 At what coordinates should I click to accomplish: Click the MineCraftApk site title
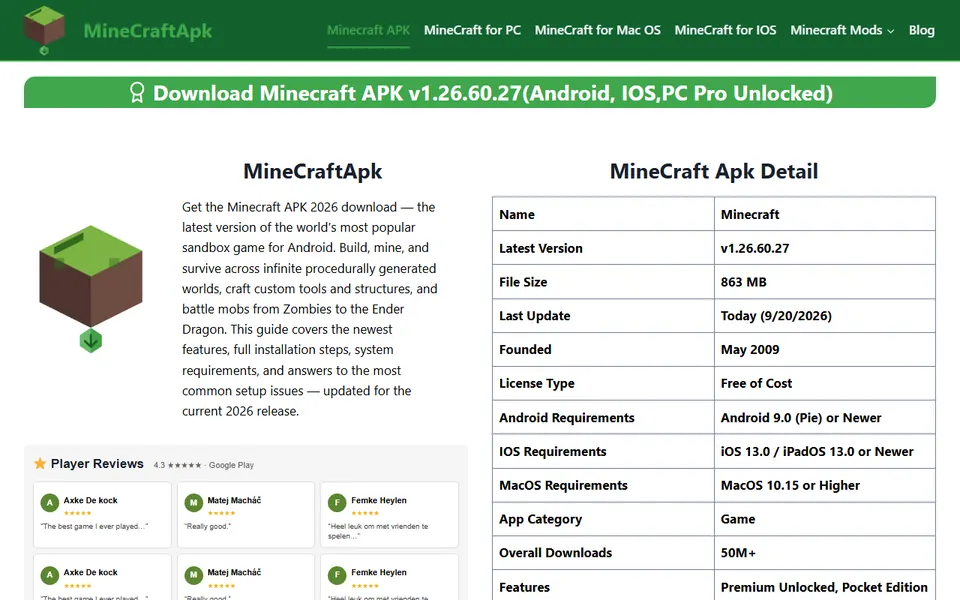coord(148,31)
